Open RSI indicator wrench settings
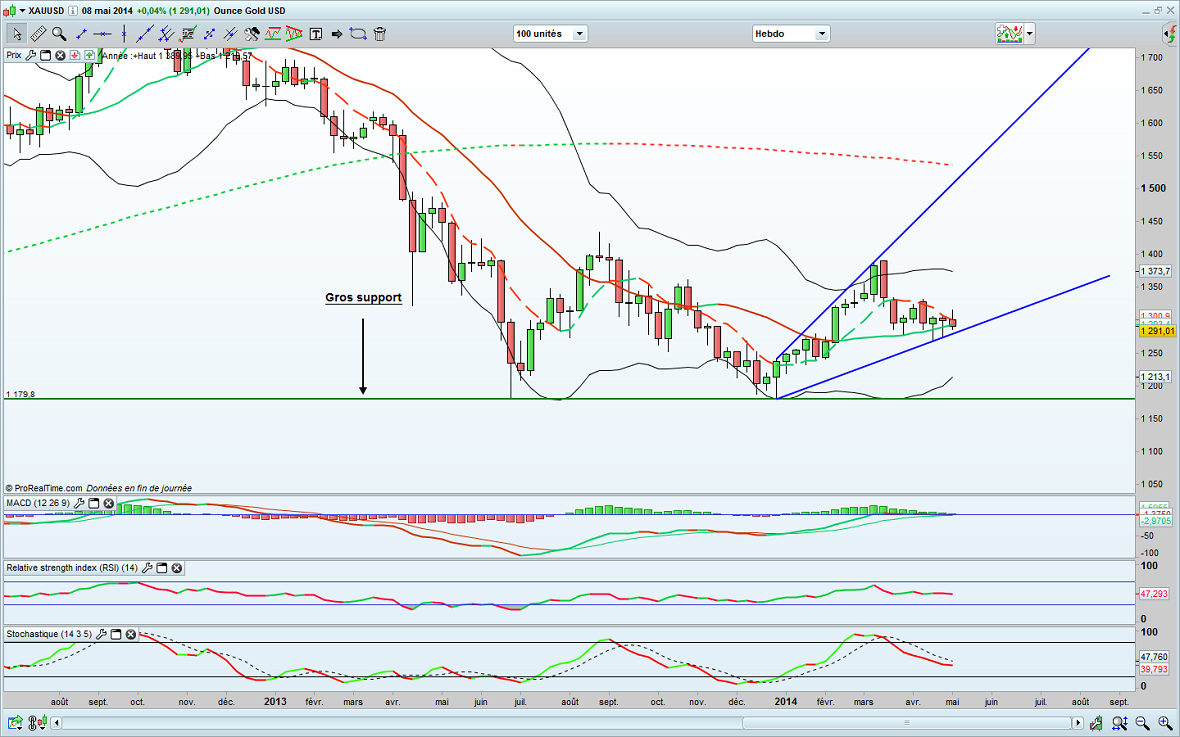The image size is (1180, 737). click(x=147, y=568)
